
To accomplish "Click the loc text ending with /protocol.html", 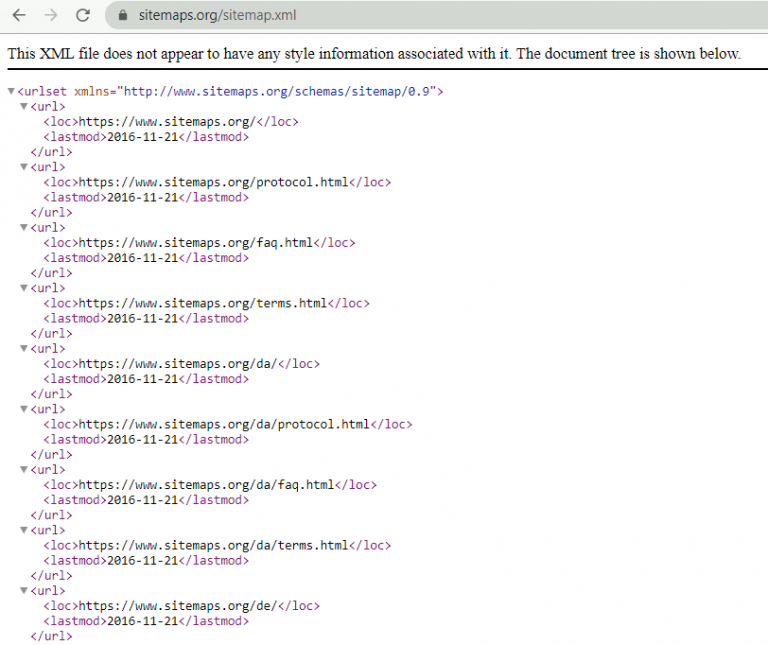I will 214,182.
